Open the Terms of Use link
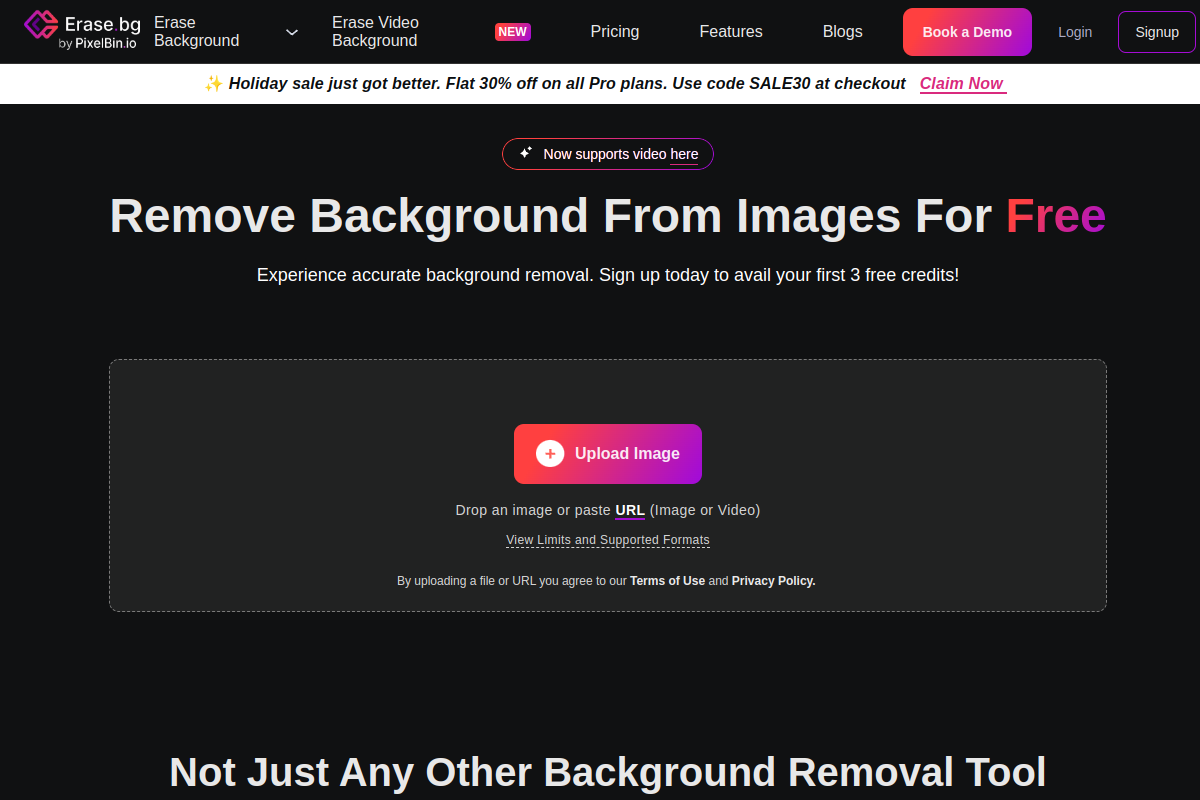 click(x=667, y=581)
